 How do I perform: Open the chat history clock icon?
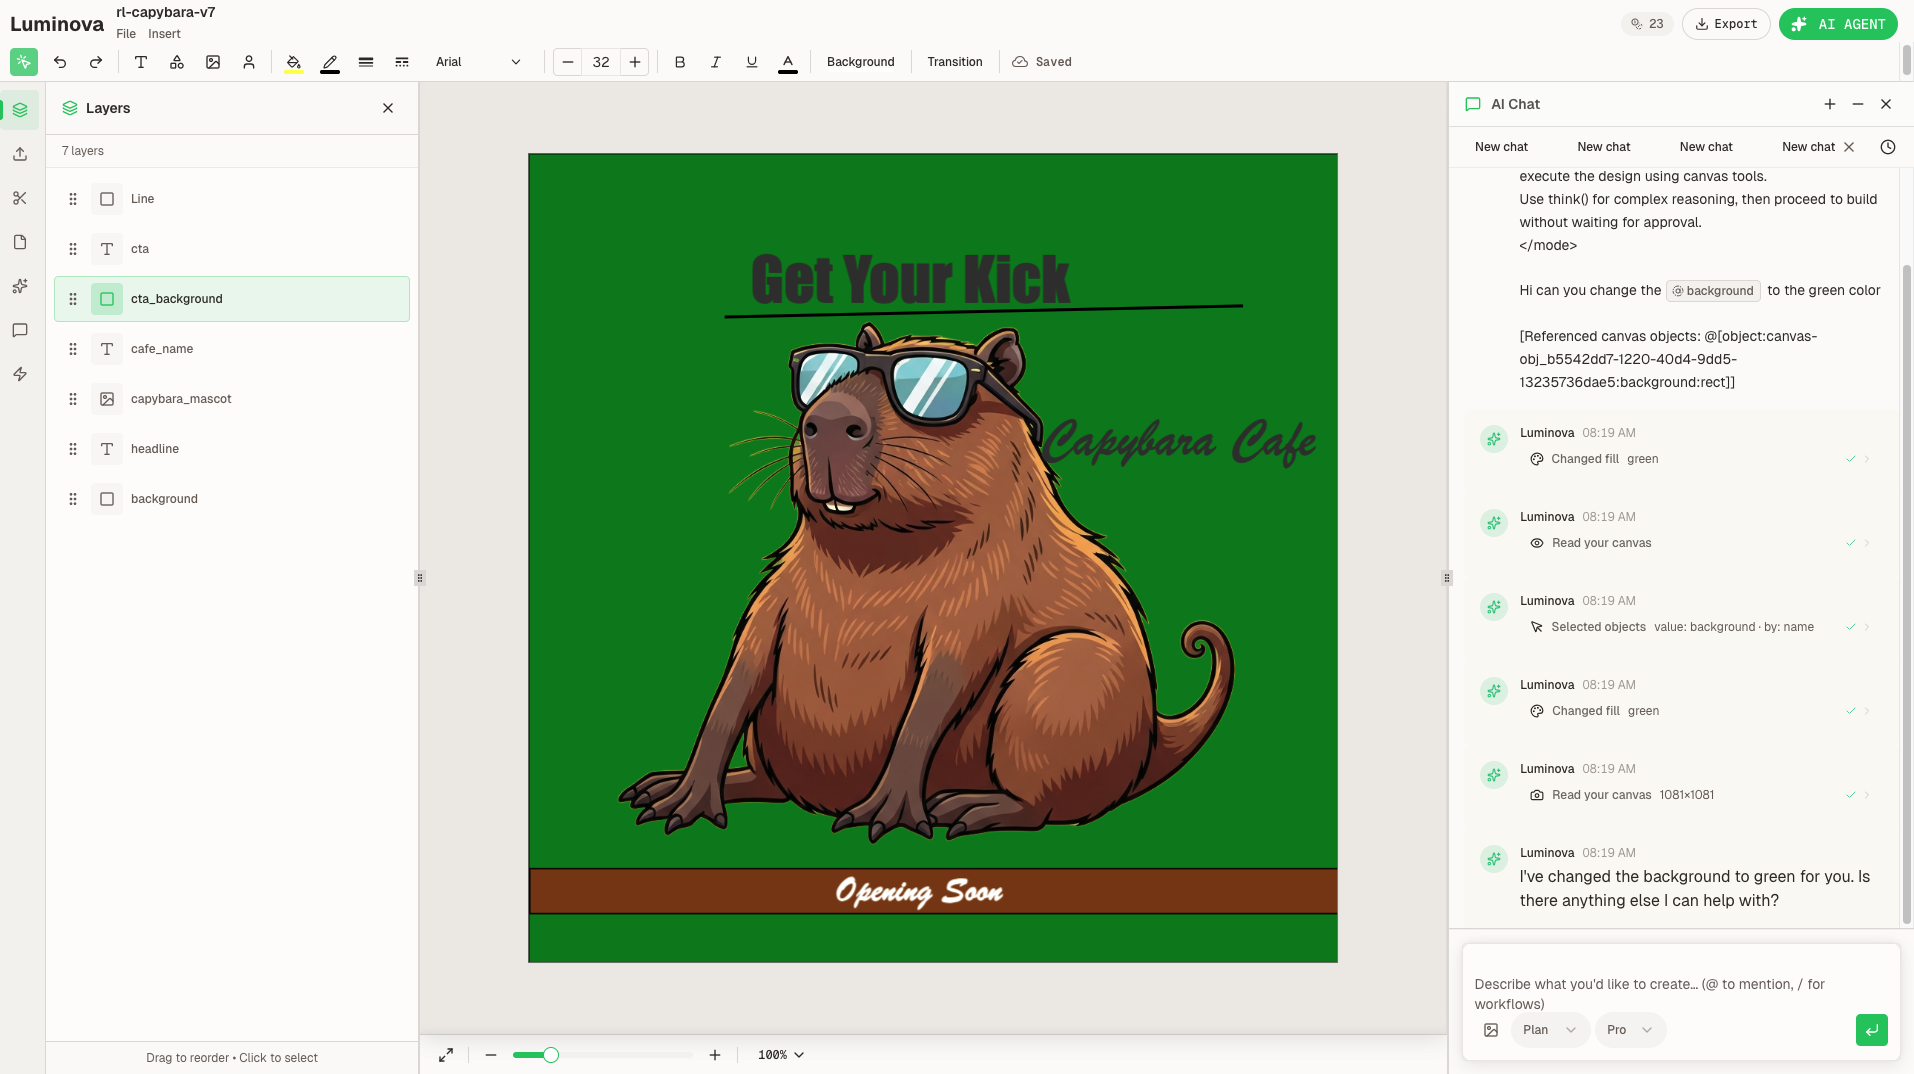[x=1887, y=147]
